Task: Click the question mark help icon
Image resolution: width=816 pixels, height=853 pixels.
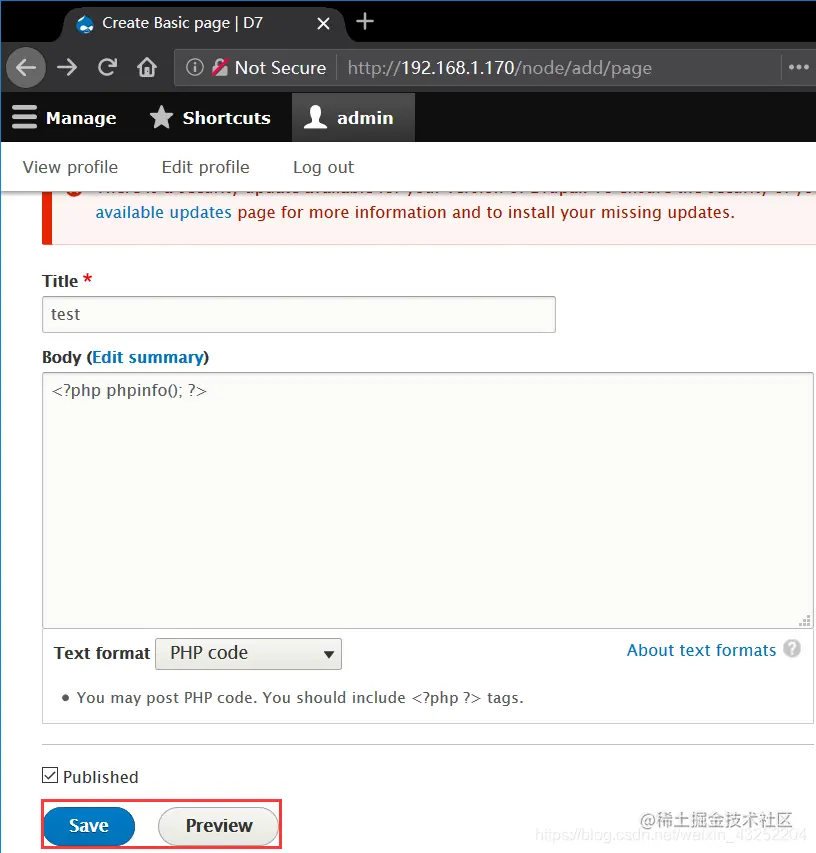Action: 792,648
